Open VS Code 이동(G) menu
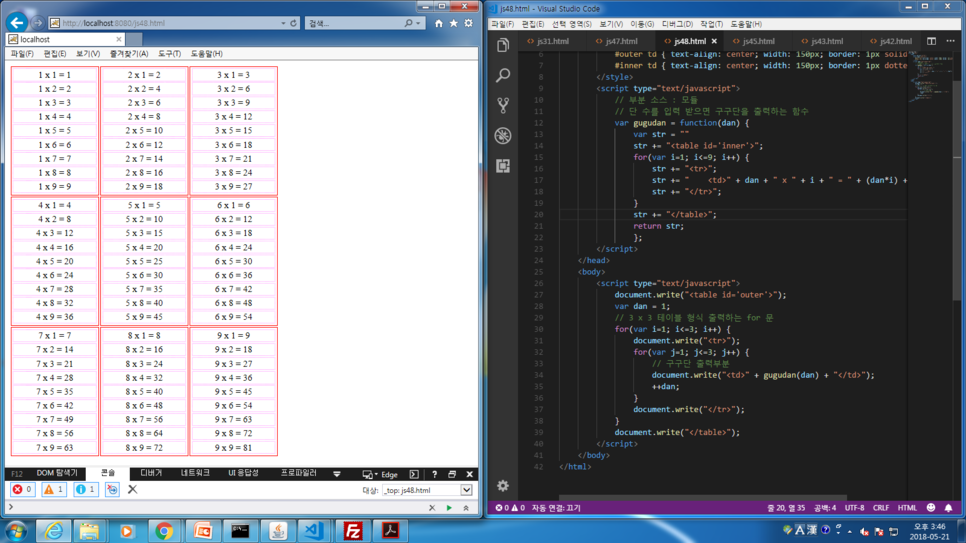 coord(642,24)
